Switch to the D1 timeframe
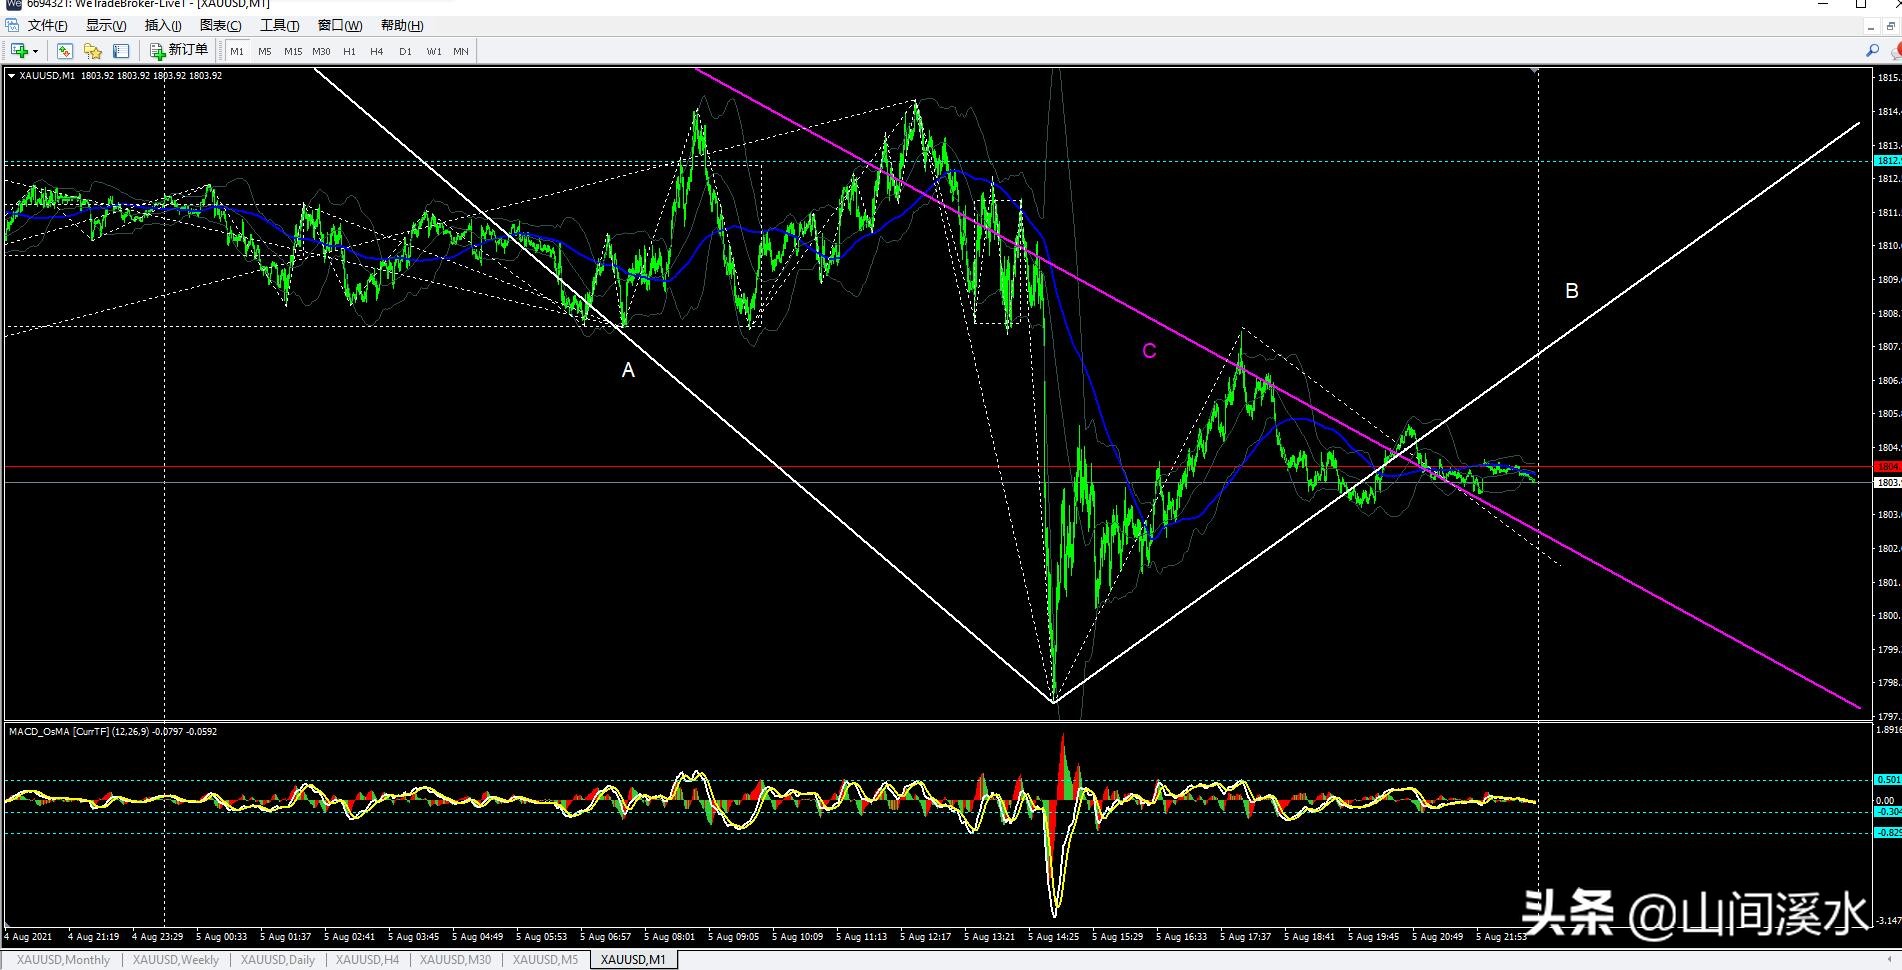The image size is (1902, 970). 405,51
